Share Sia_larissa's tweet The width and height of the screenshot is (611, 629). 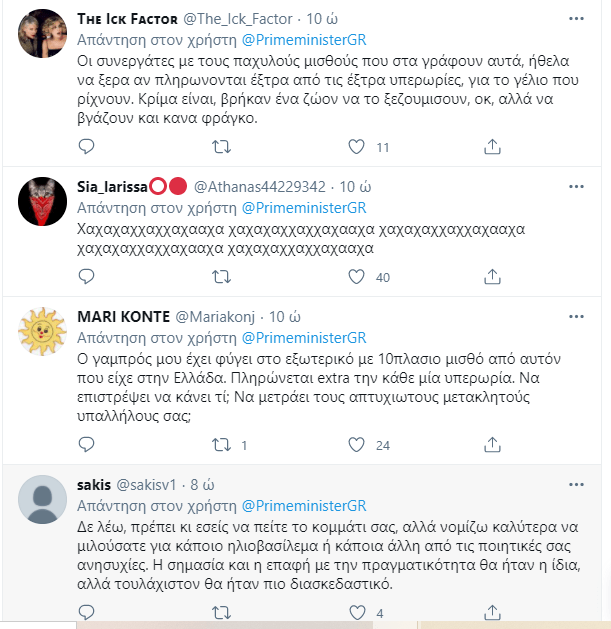pyautogui.click(x=492, y=279)
